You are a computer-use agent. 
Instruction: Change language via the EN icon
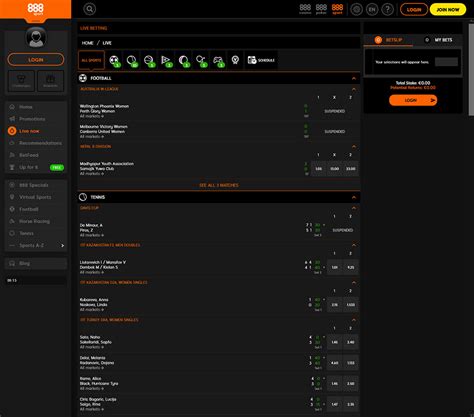[x=372, y=9]
